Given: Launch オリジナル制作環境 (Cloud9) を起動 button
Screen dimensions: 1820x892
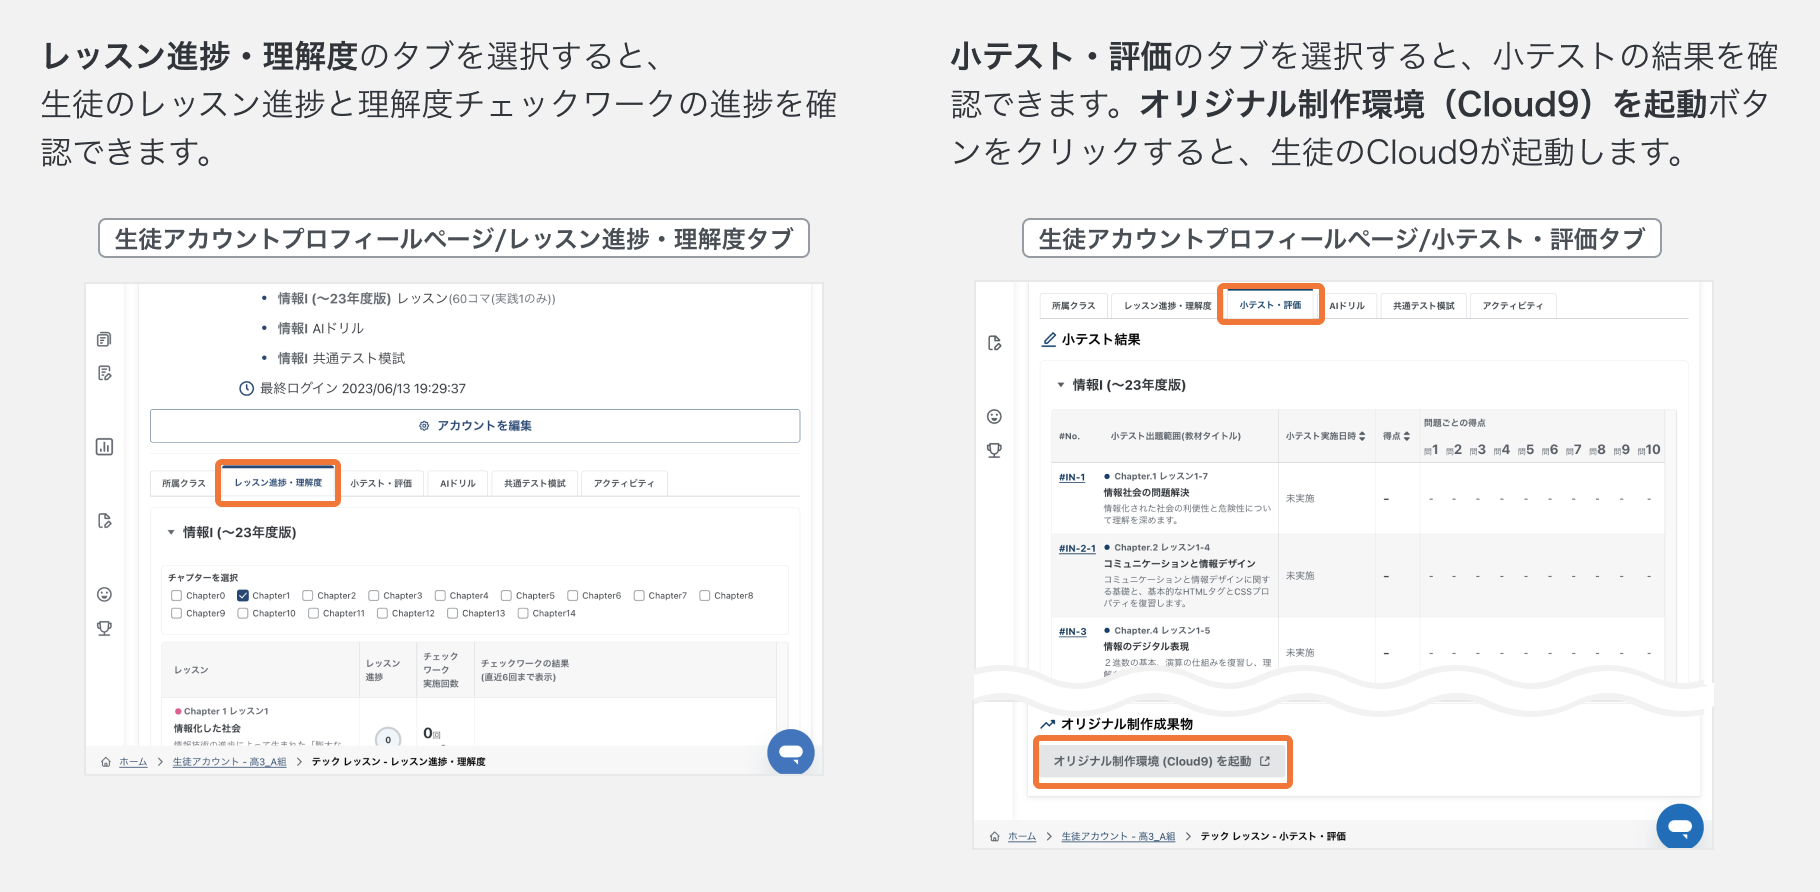Looking at the screenshot, I should 1162,762.
